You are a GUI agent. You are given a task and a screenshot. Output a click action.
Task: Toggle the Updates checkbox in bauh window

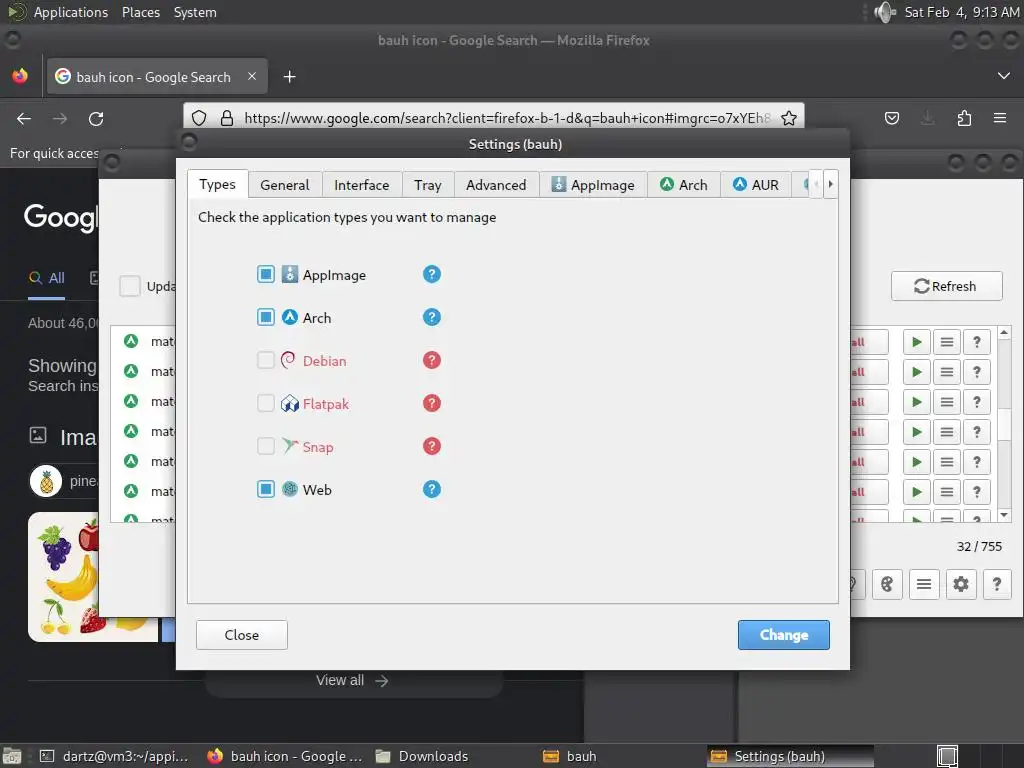[129, 286]
